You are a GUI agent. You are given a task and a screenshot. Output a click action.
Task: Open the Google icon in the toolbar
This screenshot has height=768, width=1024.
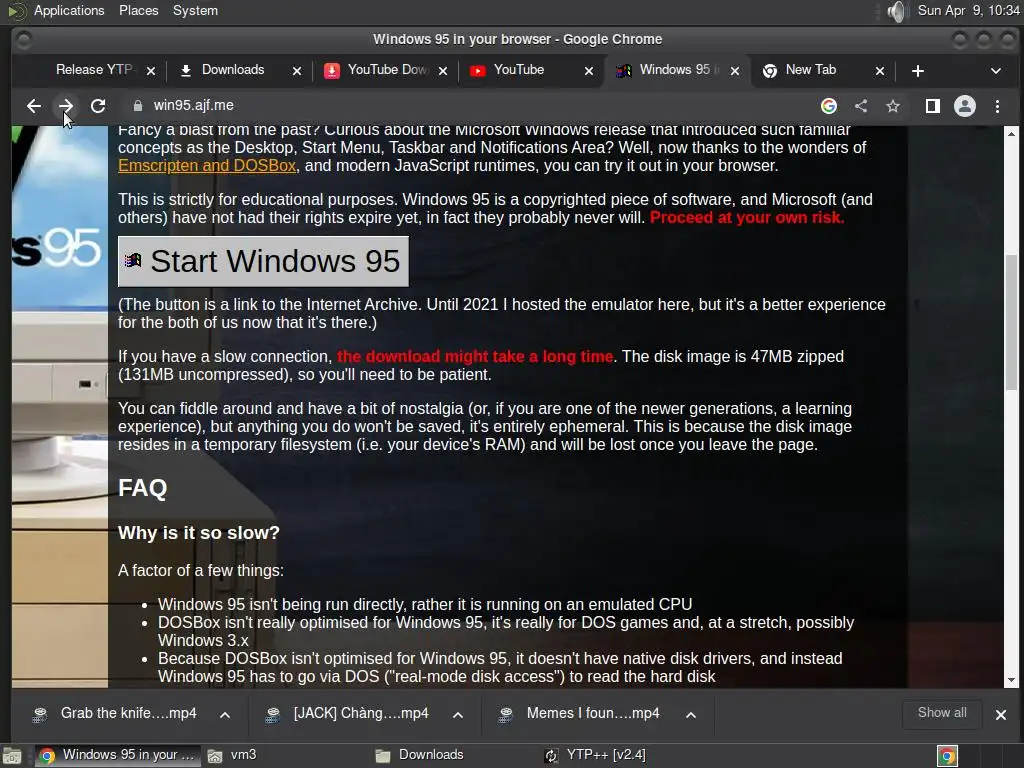[x=829, y=106]
